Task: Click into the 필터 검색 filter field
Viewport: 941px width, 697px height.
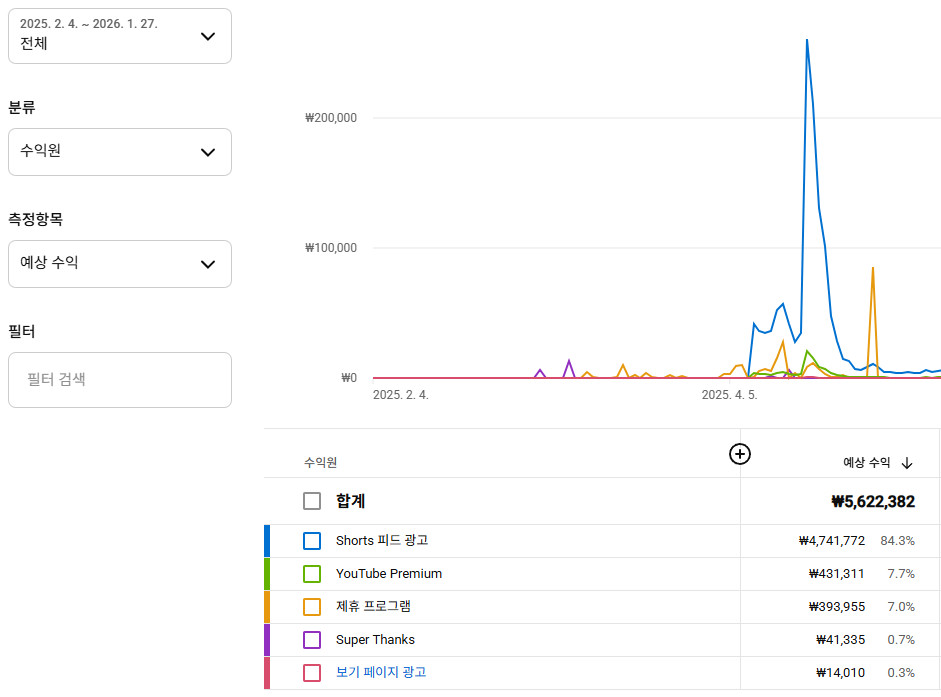Action: (119, 380)
